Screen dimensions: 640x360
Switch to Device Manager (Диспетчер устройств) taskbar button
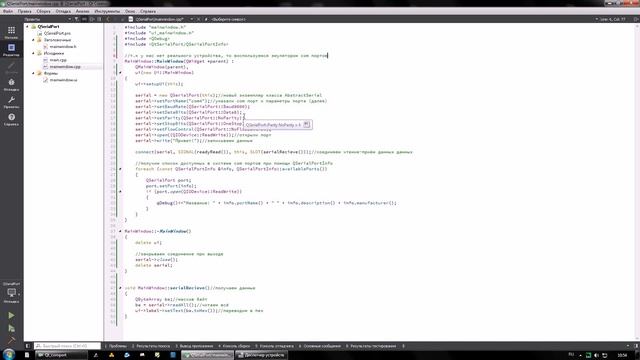(261, 355)
